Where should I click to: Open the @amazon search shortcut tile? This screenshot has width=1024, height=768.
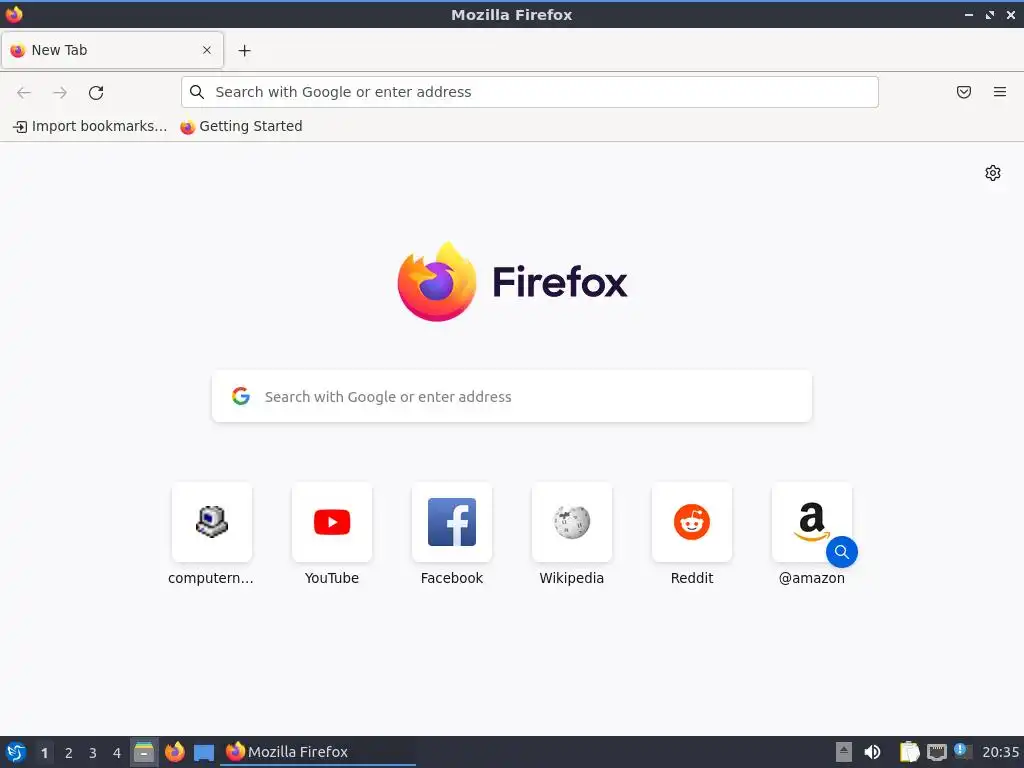(x=812, y=522)
